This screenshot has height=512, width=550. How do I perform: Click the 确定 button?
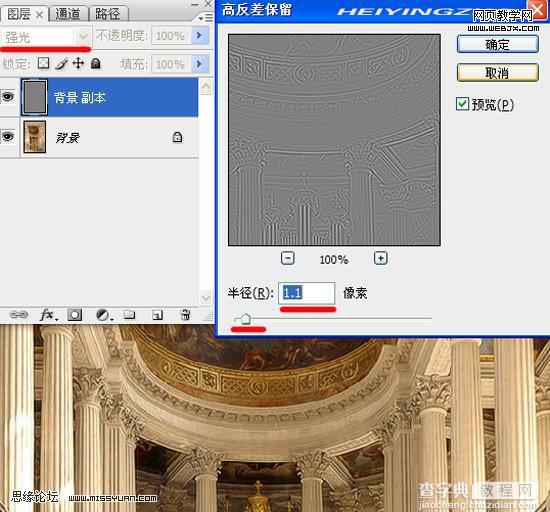coord(497,44)
